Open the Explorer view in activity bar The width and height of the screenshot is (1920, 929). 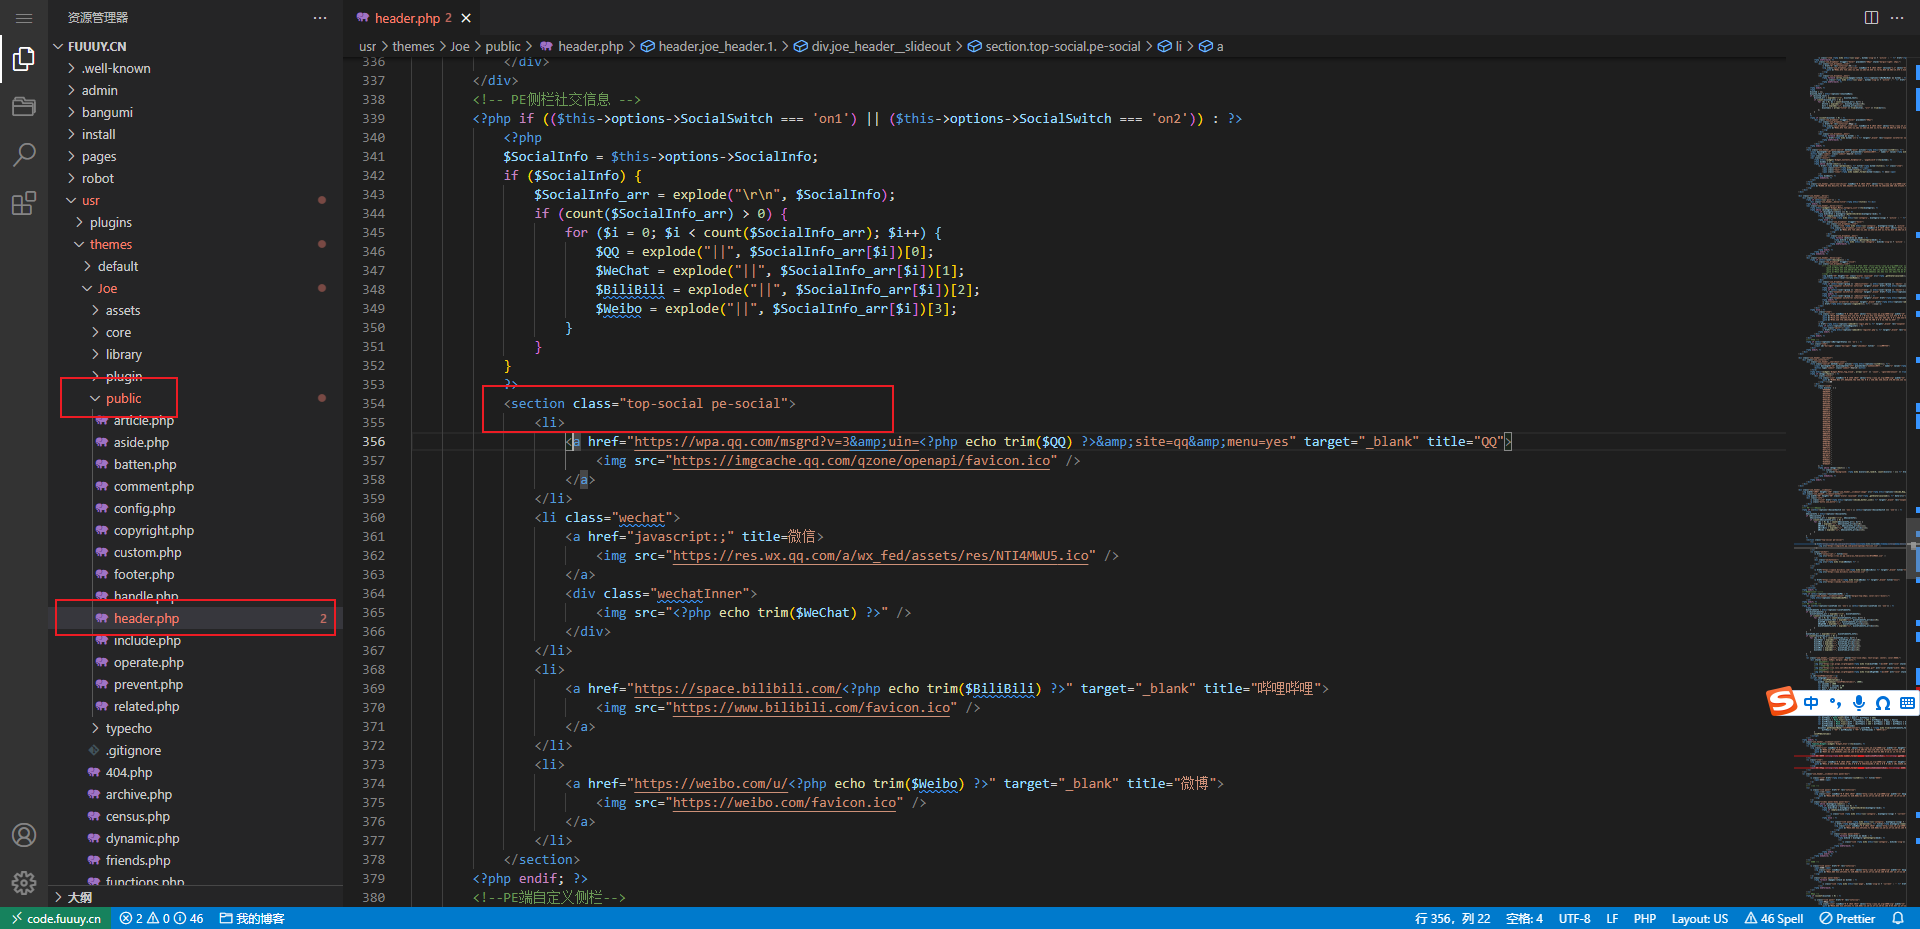pos(24,60)
